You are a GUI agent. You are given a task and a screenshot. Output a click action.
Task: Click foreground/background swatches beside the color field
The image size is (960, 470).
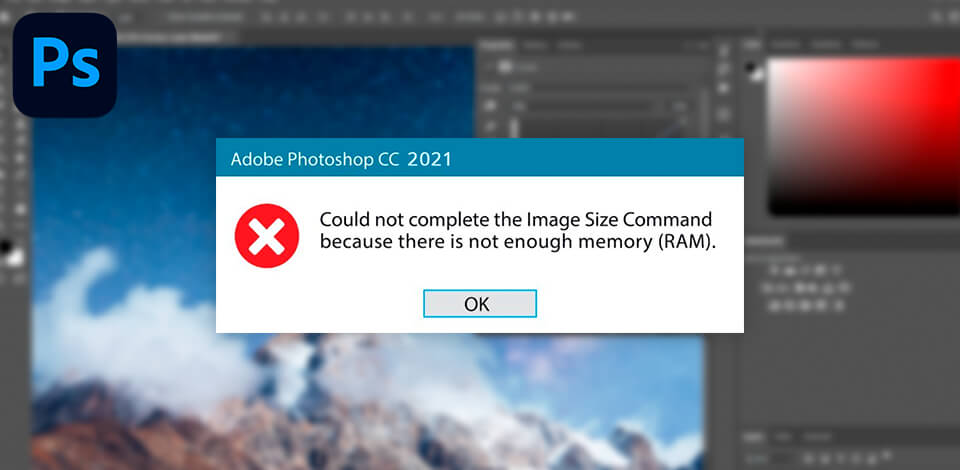click(x=754, y=71)
